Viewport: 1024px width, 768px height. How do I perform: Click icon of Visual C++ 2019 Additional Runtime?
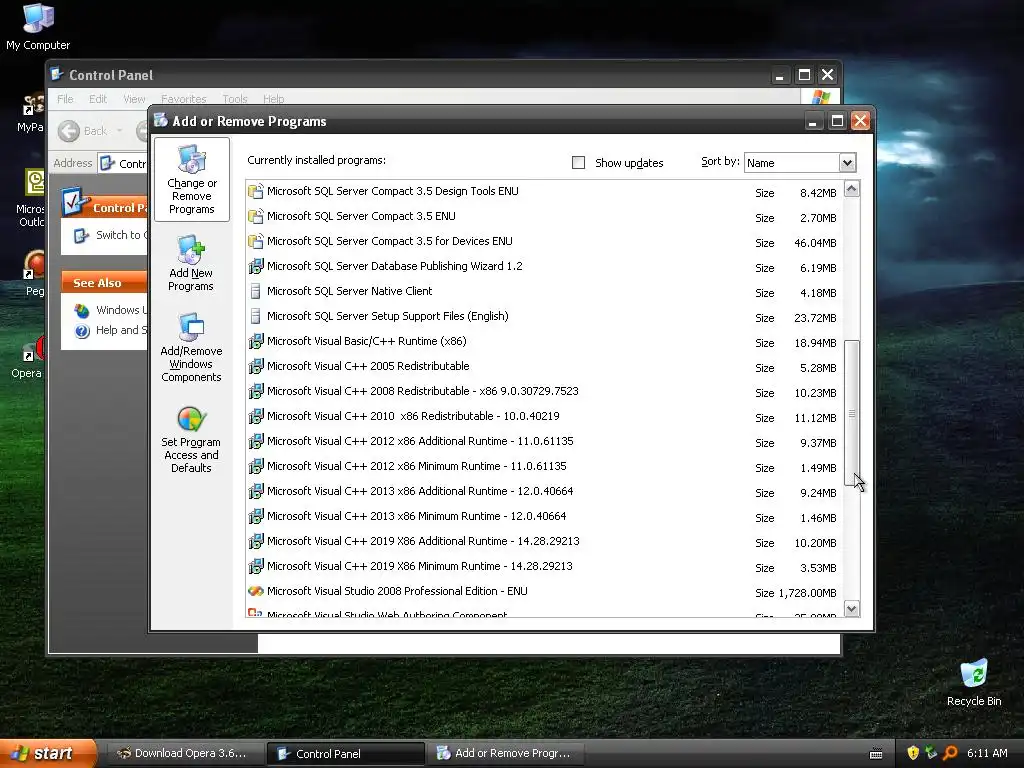pos(256,541)
